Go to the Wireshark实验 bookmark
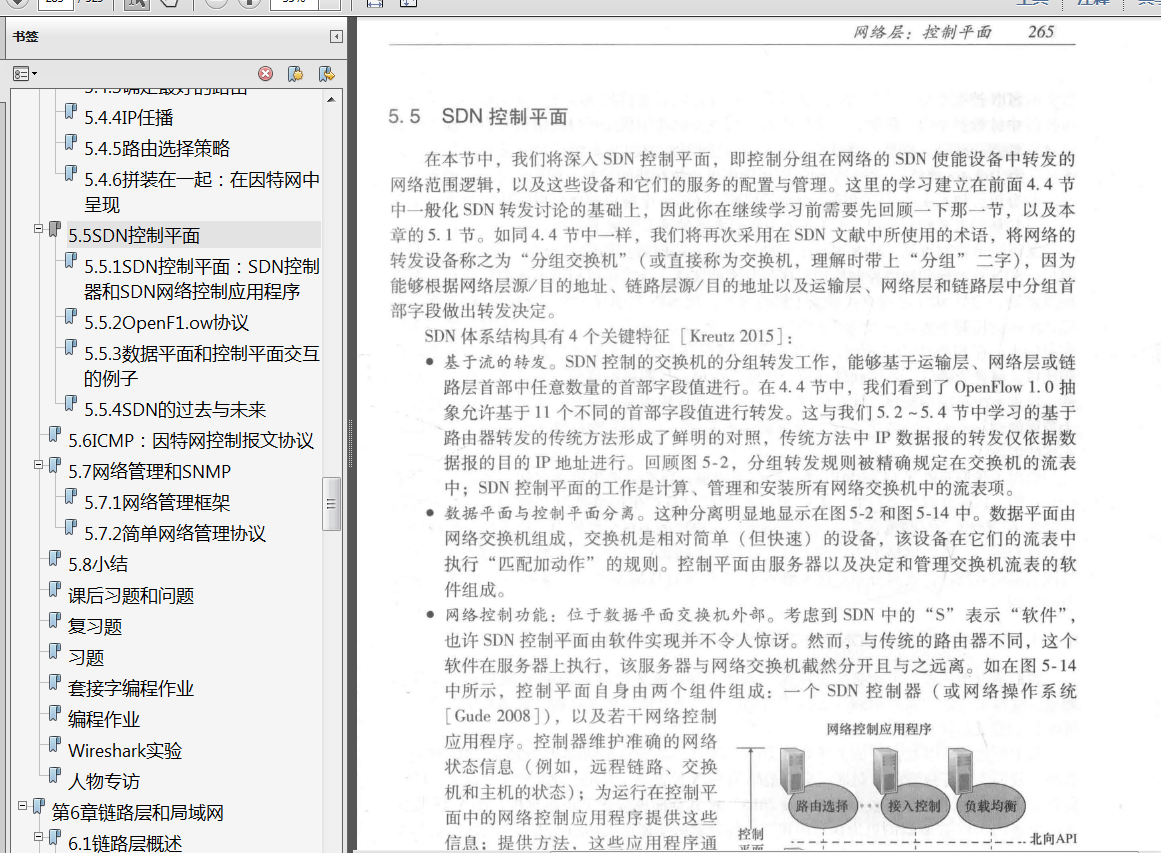1161x853 pixels. click(125, 751)
